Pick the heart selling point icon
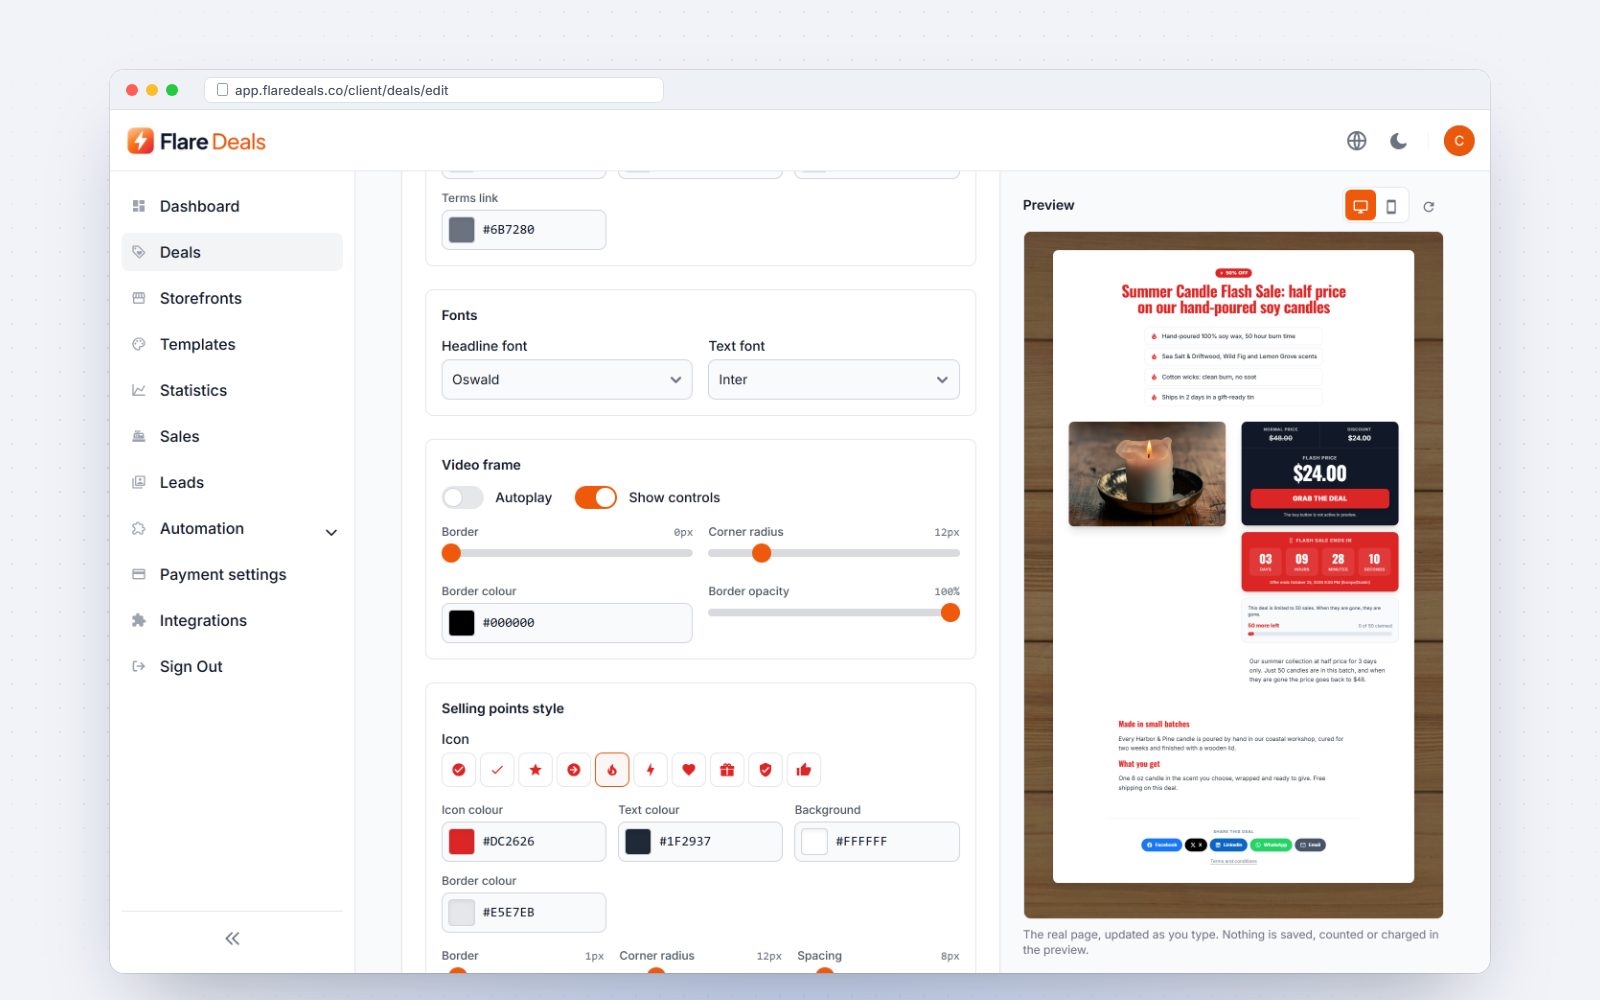Viewport: 1600px width, 1000px height. [688, 770]
